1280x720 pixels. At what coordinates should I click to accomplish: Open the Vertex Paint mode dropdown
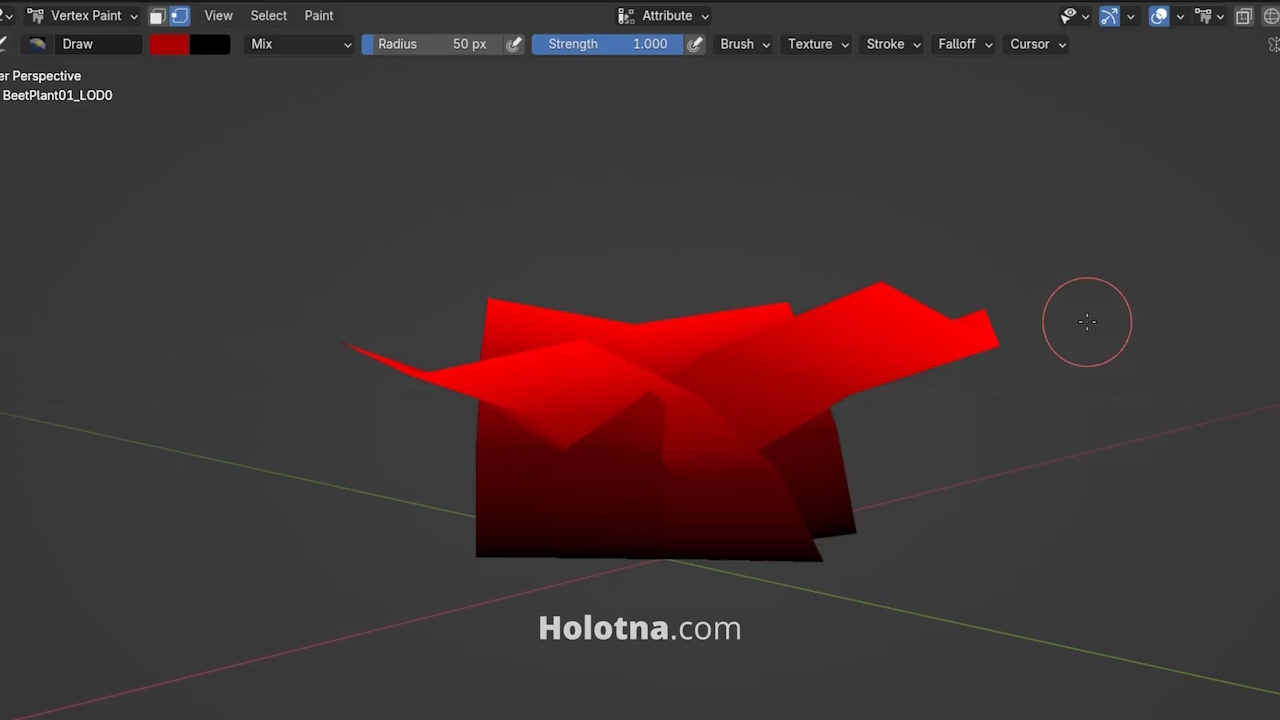pyautogui.click(x=82, y=16)
